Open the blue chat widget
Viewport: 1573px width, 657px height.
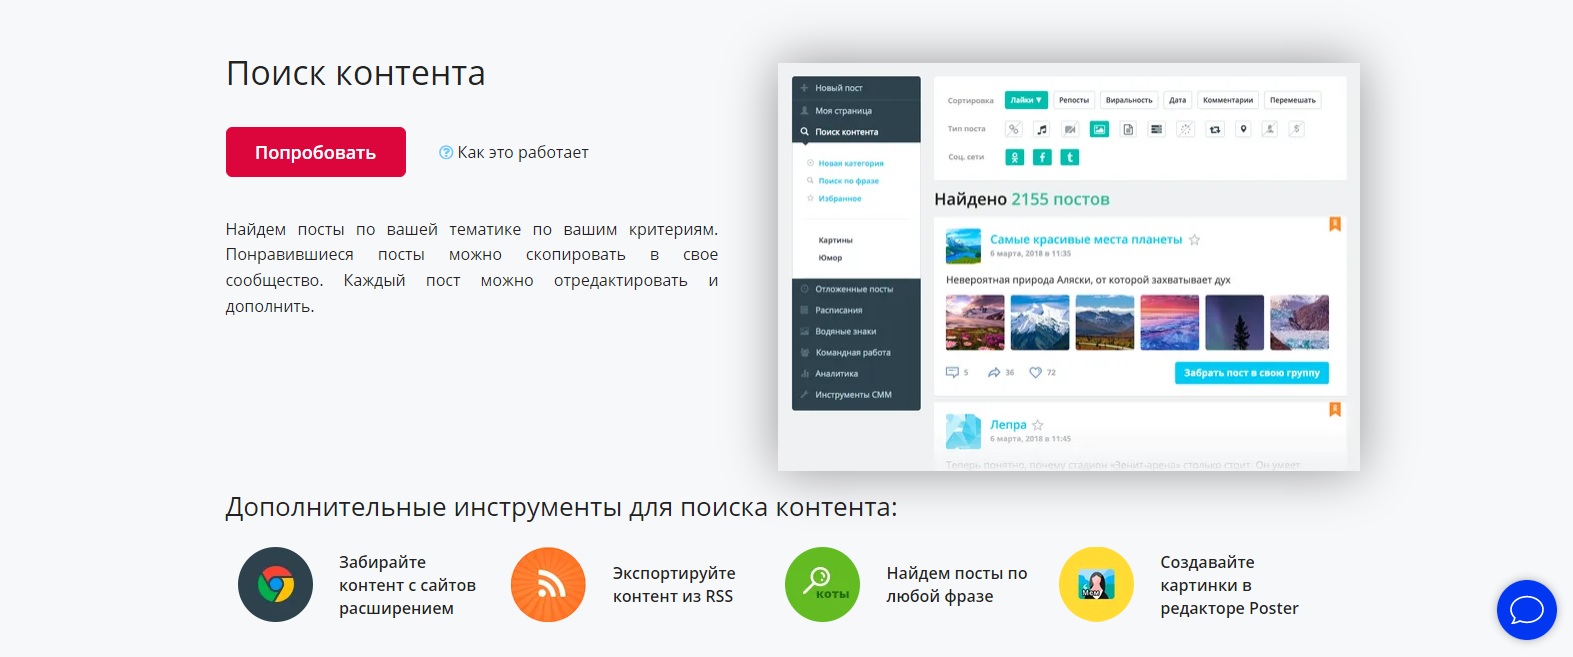pos(1526,610)
